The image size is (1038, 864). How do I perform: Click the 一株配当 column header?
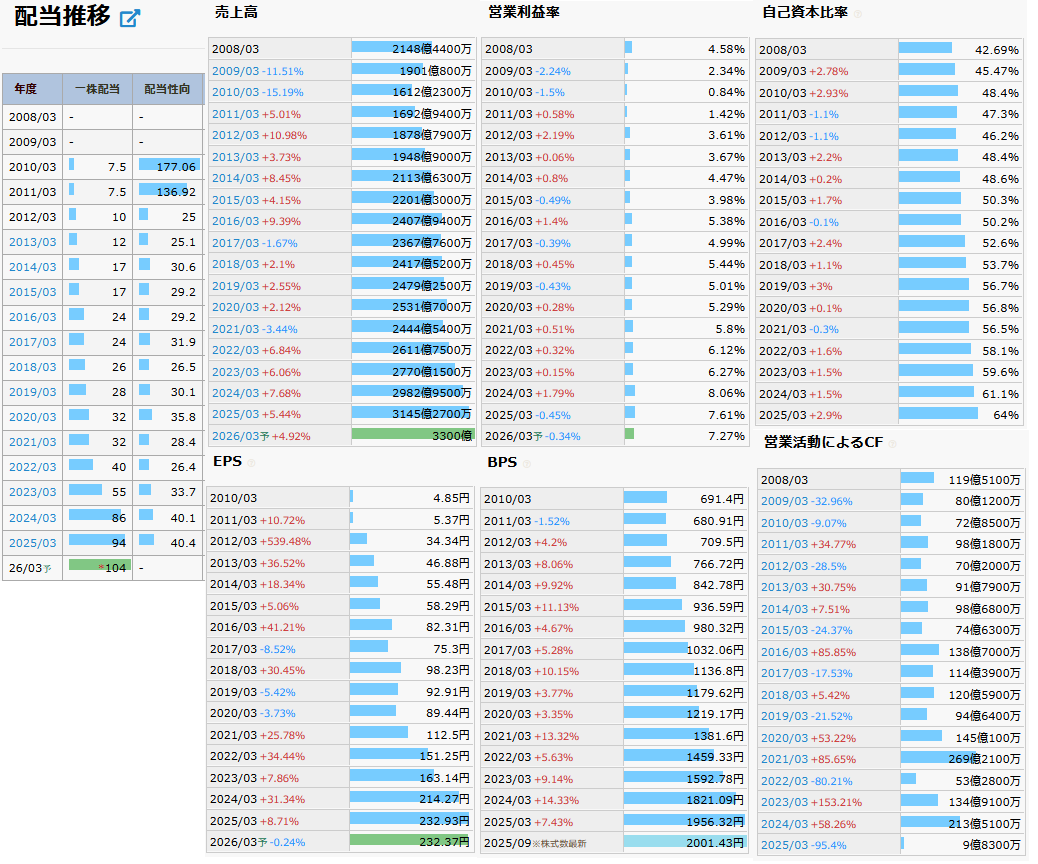tap(97, 89)
